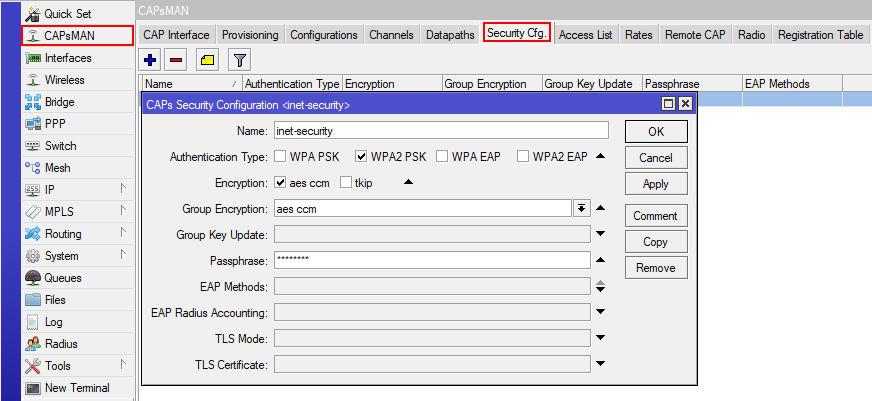This screenshot has width=872, height=401.
Task: Open CAPsMAN in the sidebar
Action: (x=77, y=36)
